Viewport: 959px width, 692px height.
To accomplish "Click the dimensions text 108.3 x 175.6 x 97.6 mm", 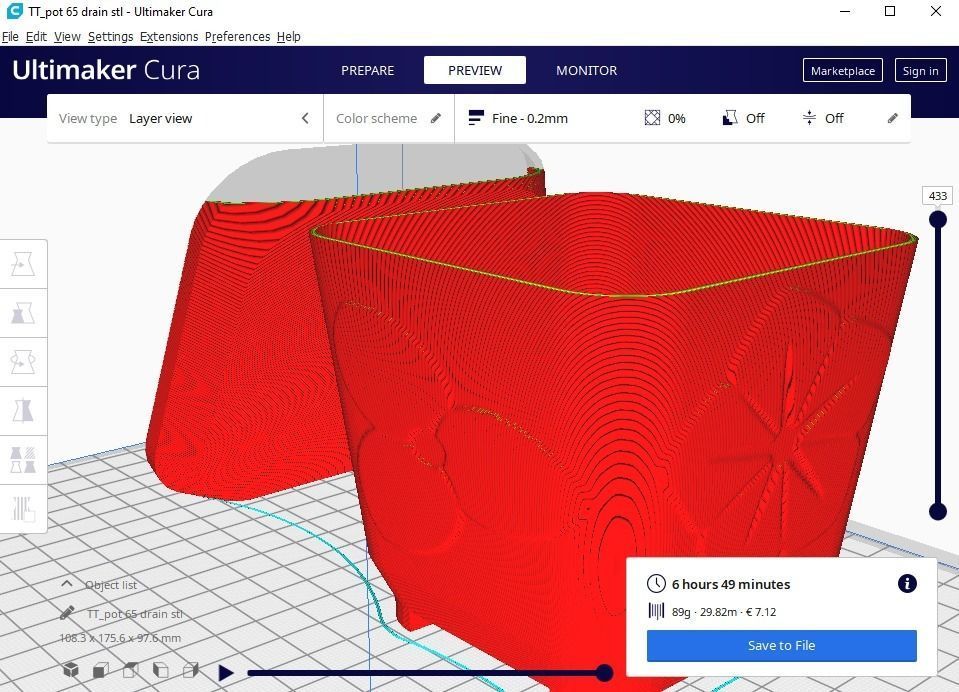I will [120, 638].
